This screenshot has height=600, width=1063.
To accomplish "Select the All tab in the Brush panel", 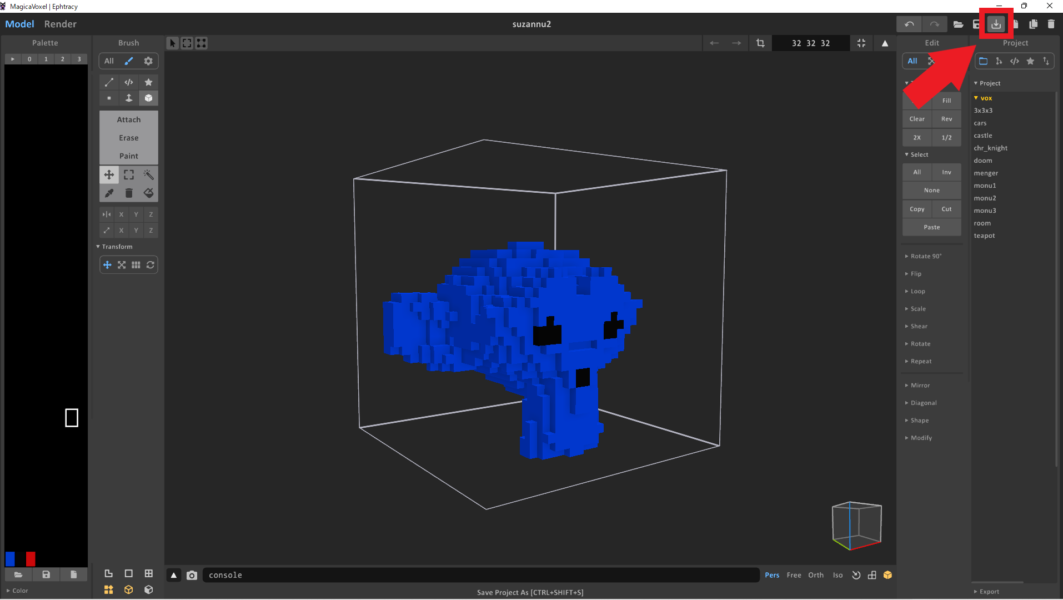I will (108, 61).
